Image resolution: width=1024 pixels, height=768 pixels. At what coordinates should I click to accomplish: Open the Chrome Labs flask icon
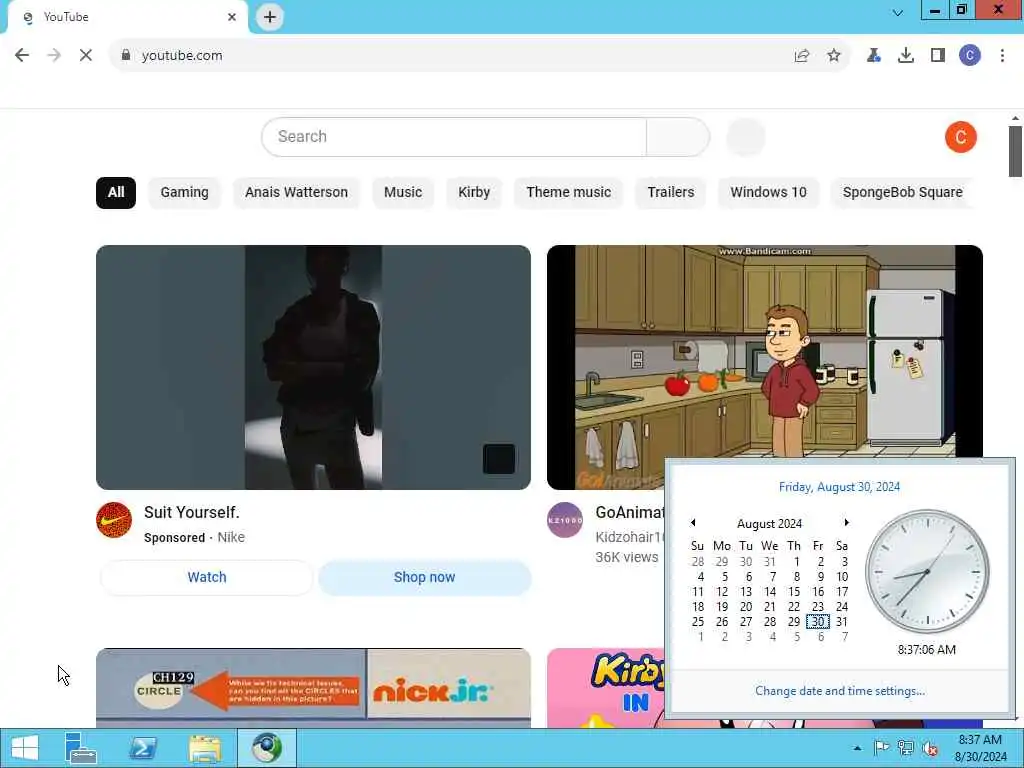point(873,56)
